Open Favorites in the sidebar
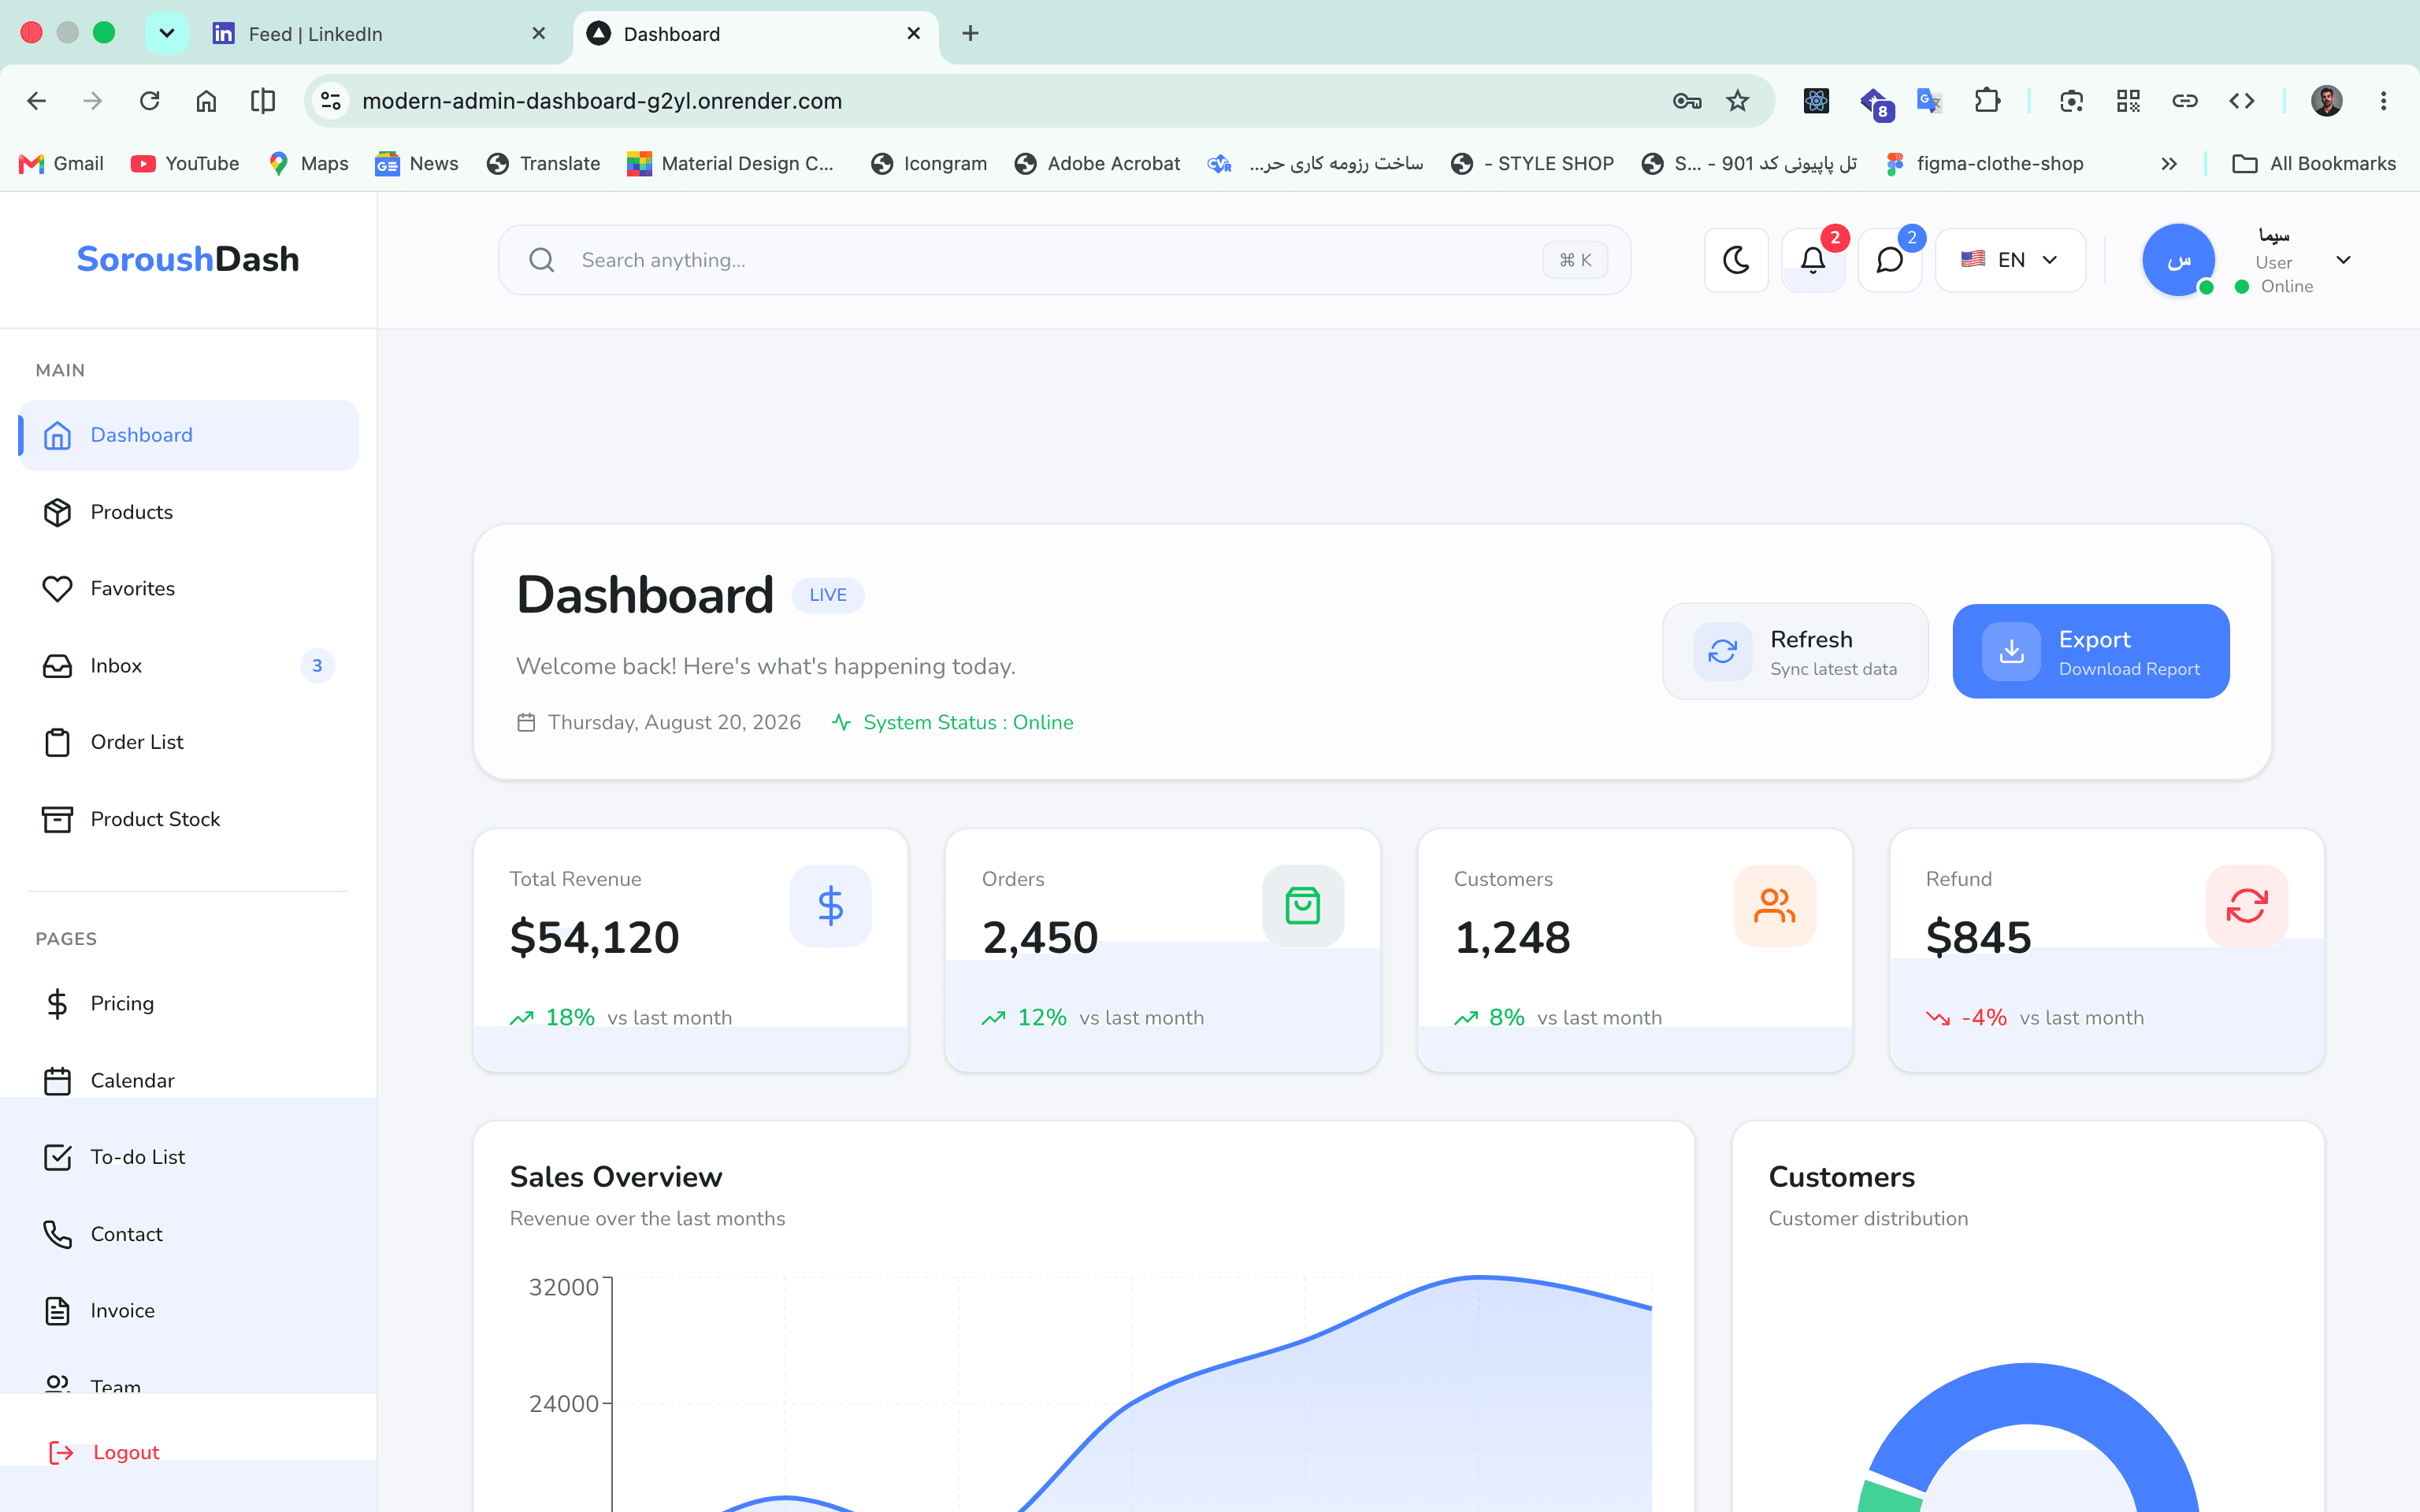The width and height of the screenshot is (2420, 1512). click(189, 589)
